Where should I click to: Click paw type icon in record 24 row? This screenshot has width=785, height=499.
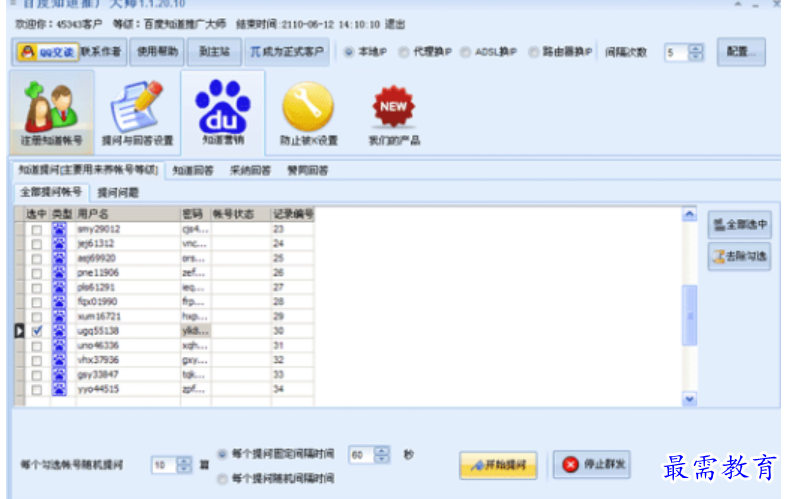point(59,244)
